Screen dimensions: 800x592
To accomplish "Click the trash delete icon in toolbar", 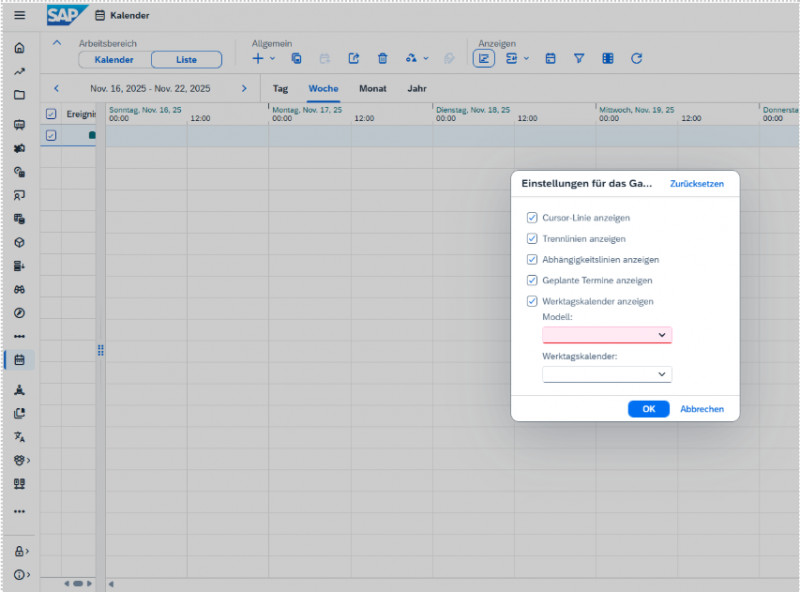I will 382,59.
